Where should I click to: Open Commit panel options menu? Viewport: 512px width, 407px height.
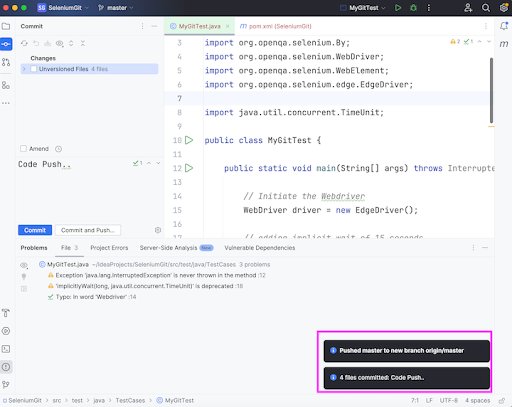click(x=142, y=26)
